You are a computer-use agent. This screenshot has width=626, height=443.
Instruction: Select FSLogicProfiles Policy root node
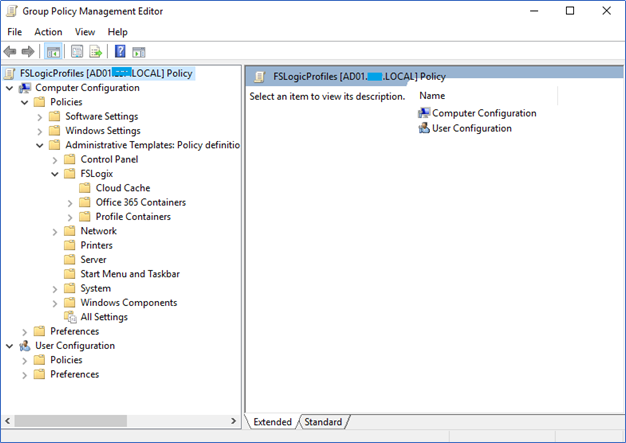106,73
